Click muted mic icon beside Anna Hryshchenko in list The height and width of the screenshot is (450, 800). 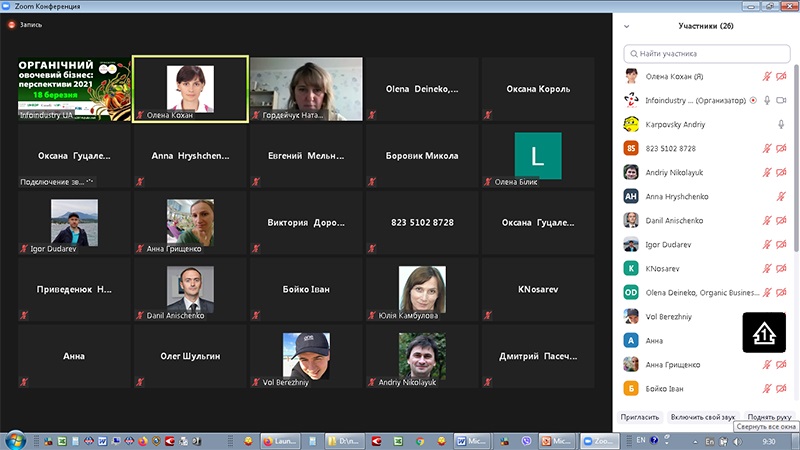(781, 196)
